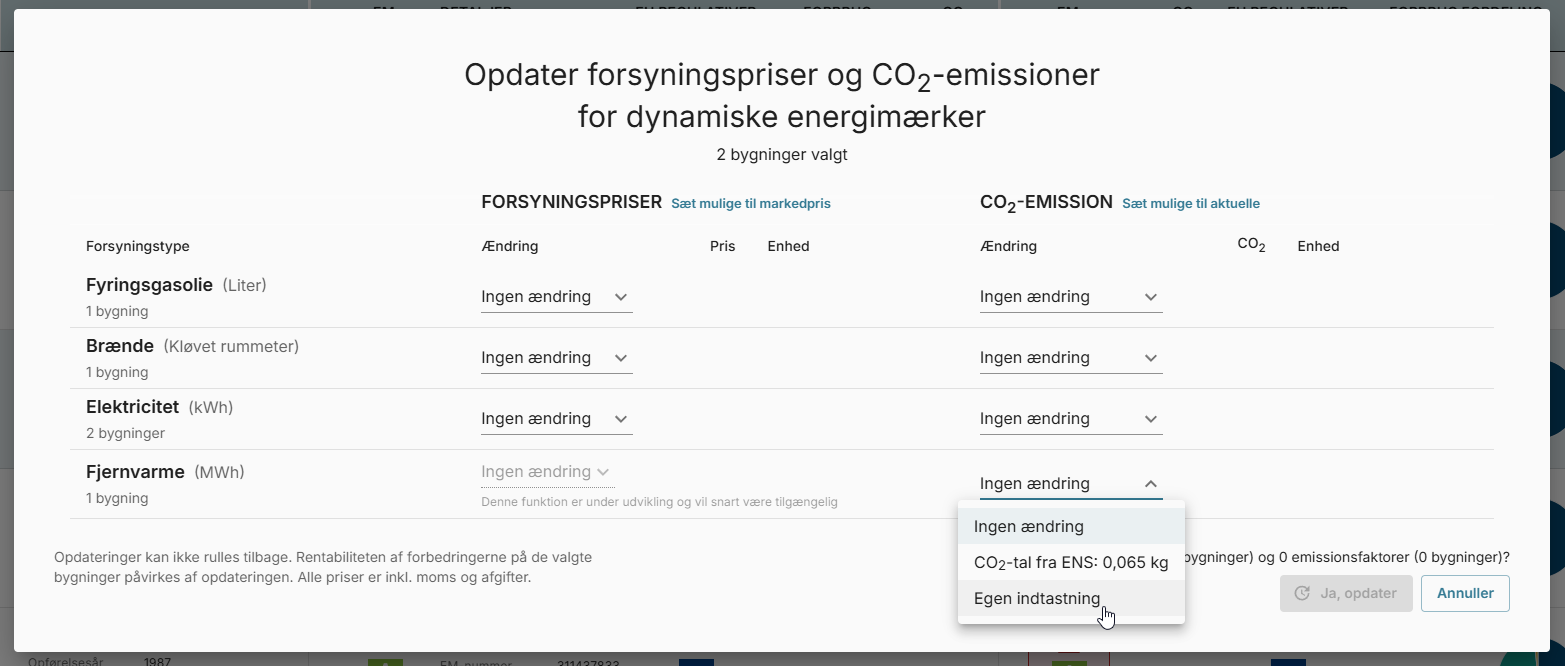Click the 'Ja, opdater' button
The height and width of the screenshot is (666, 1565).
tap(1346, 593)
